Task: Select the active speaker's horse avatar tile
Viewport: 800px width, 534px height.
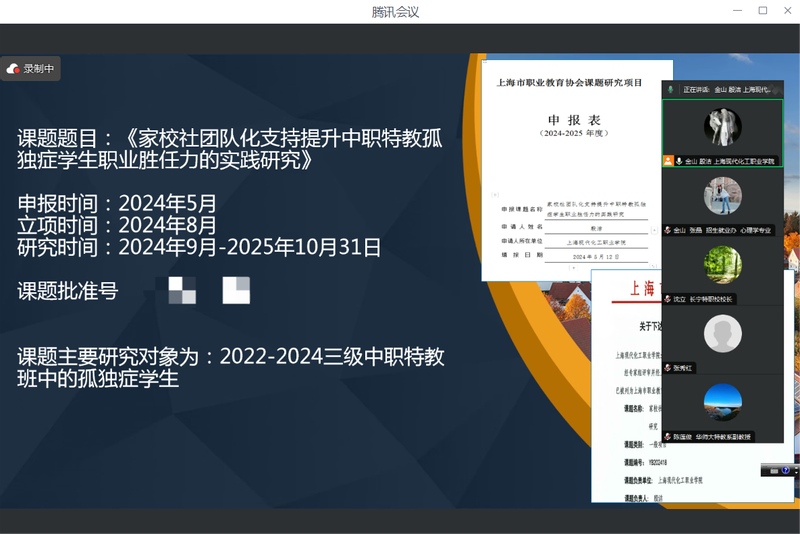Action: [722, 126]
